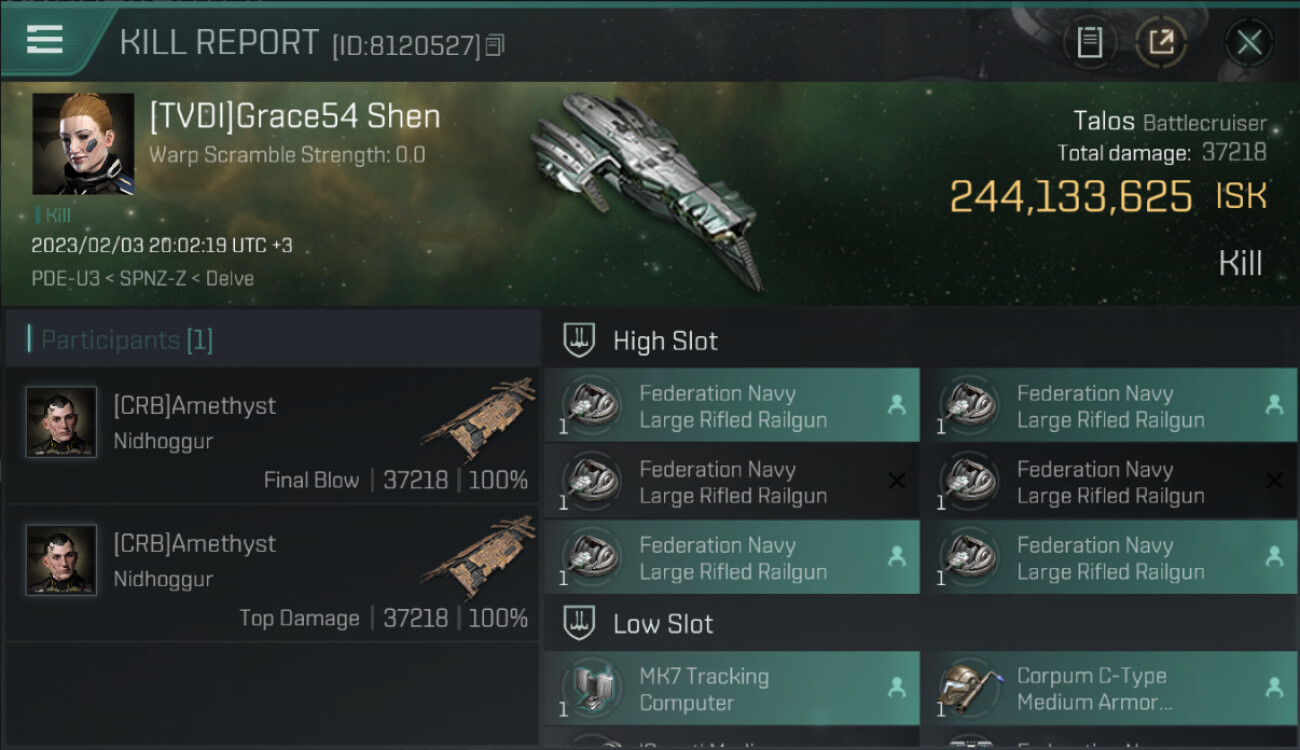Share the kill report via export icon

coord(1161,43)
